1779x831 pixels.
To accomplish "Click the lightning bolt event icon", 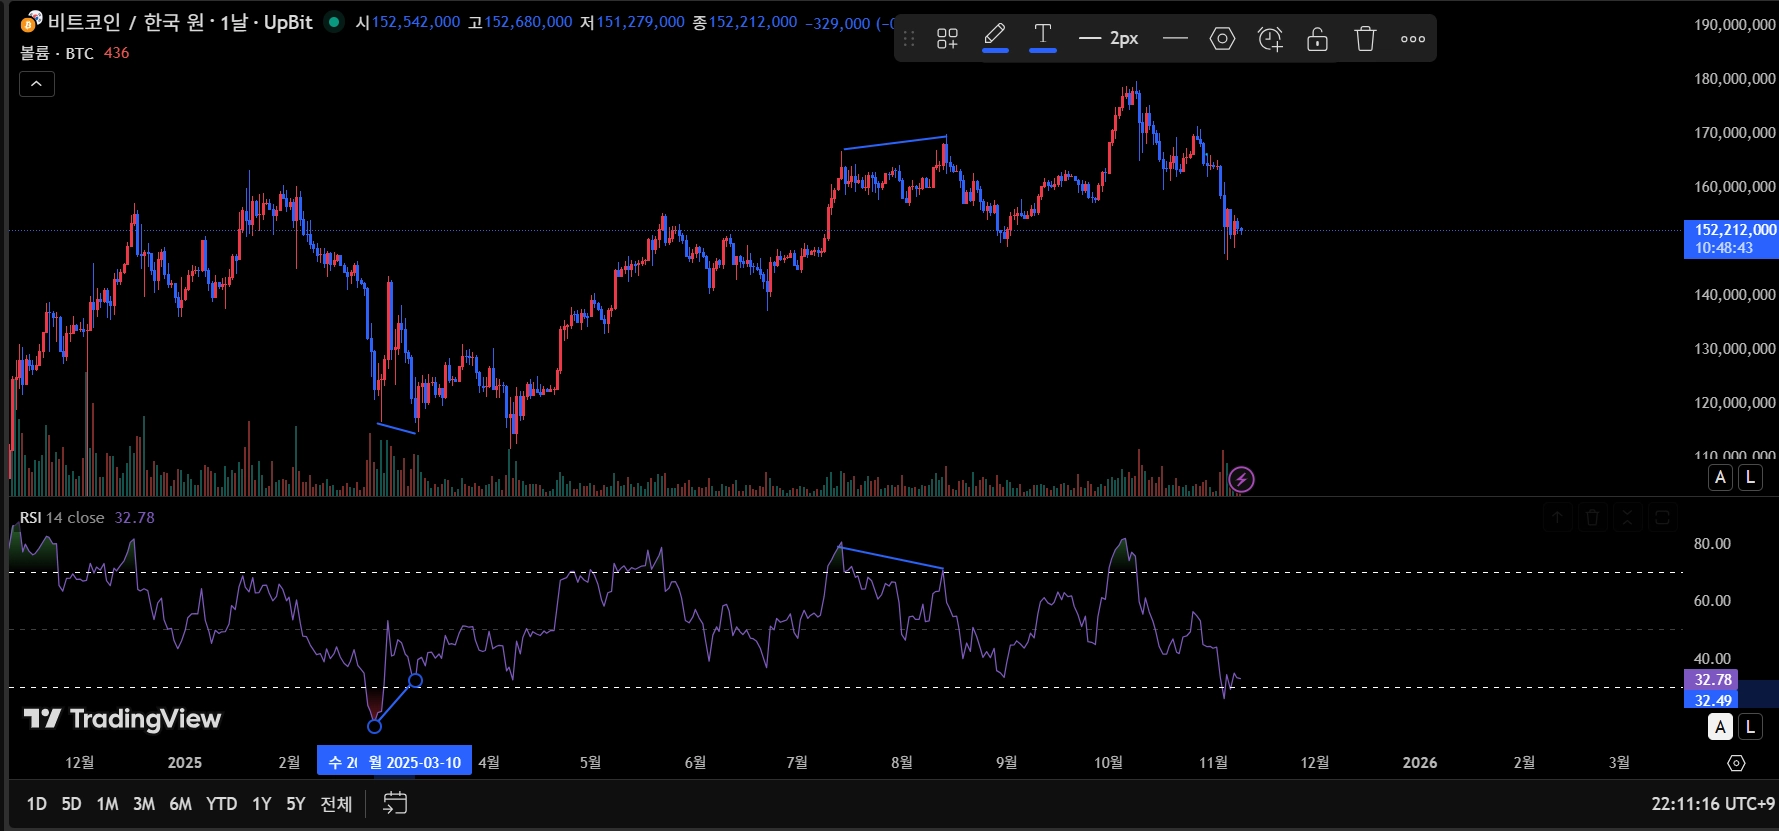I will (1242, 480).
